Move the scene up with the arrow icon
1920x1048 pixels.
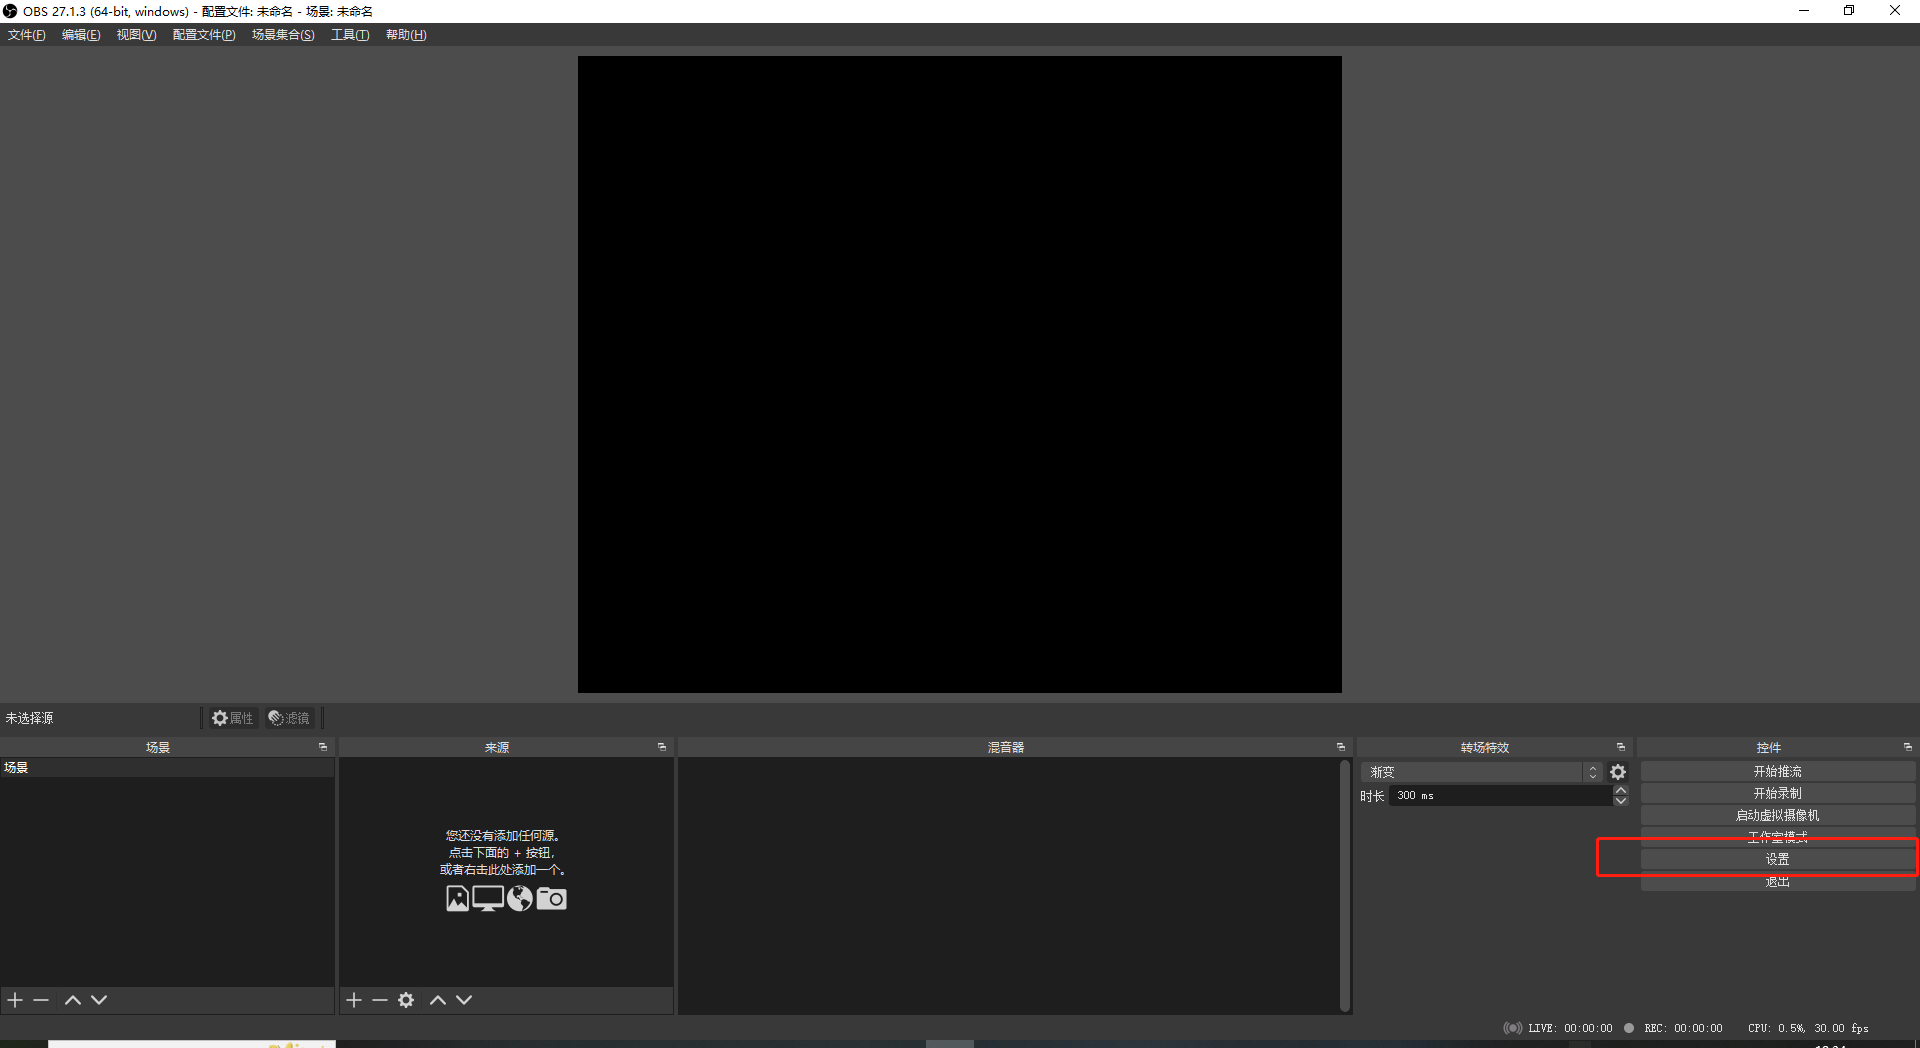click(73, 1000)
